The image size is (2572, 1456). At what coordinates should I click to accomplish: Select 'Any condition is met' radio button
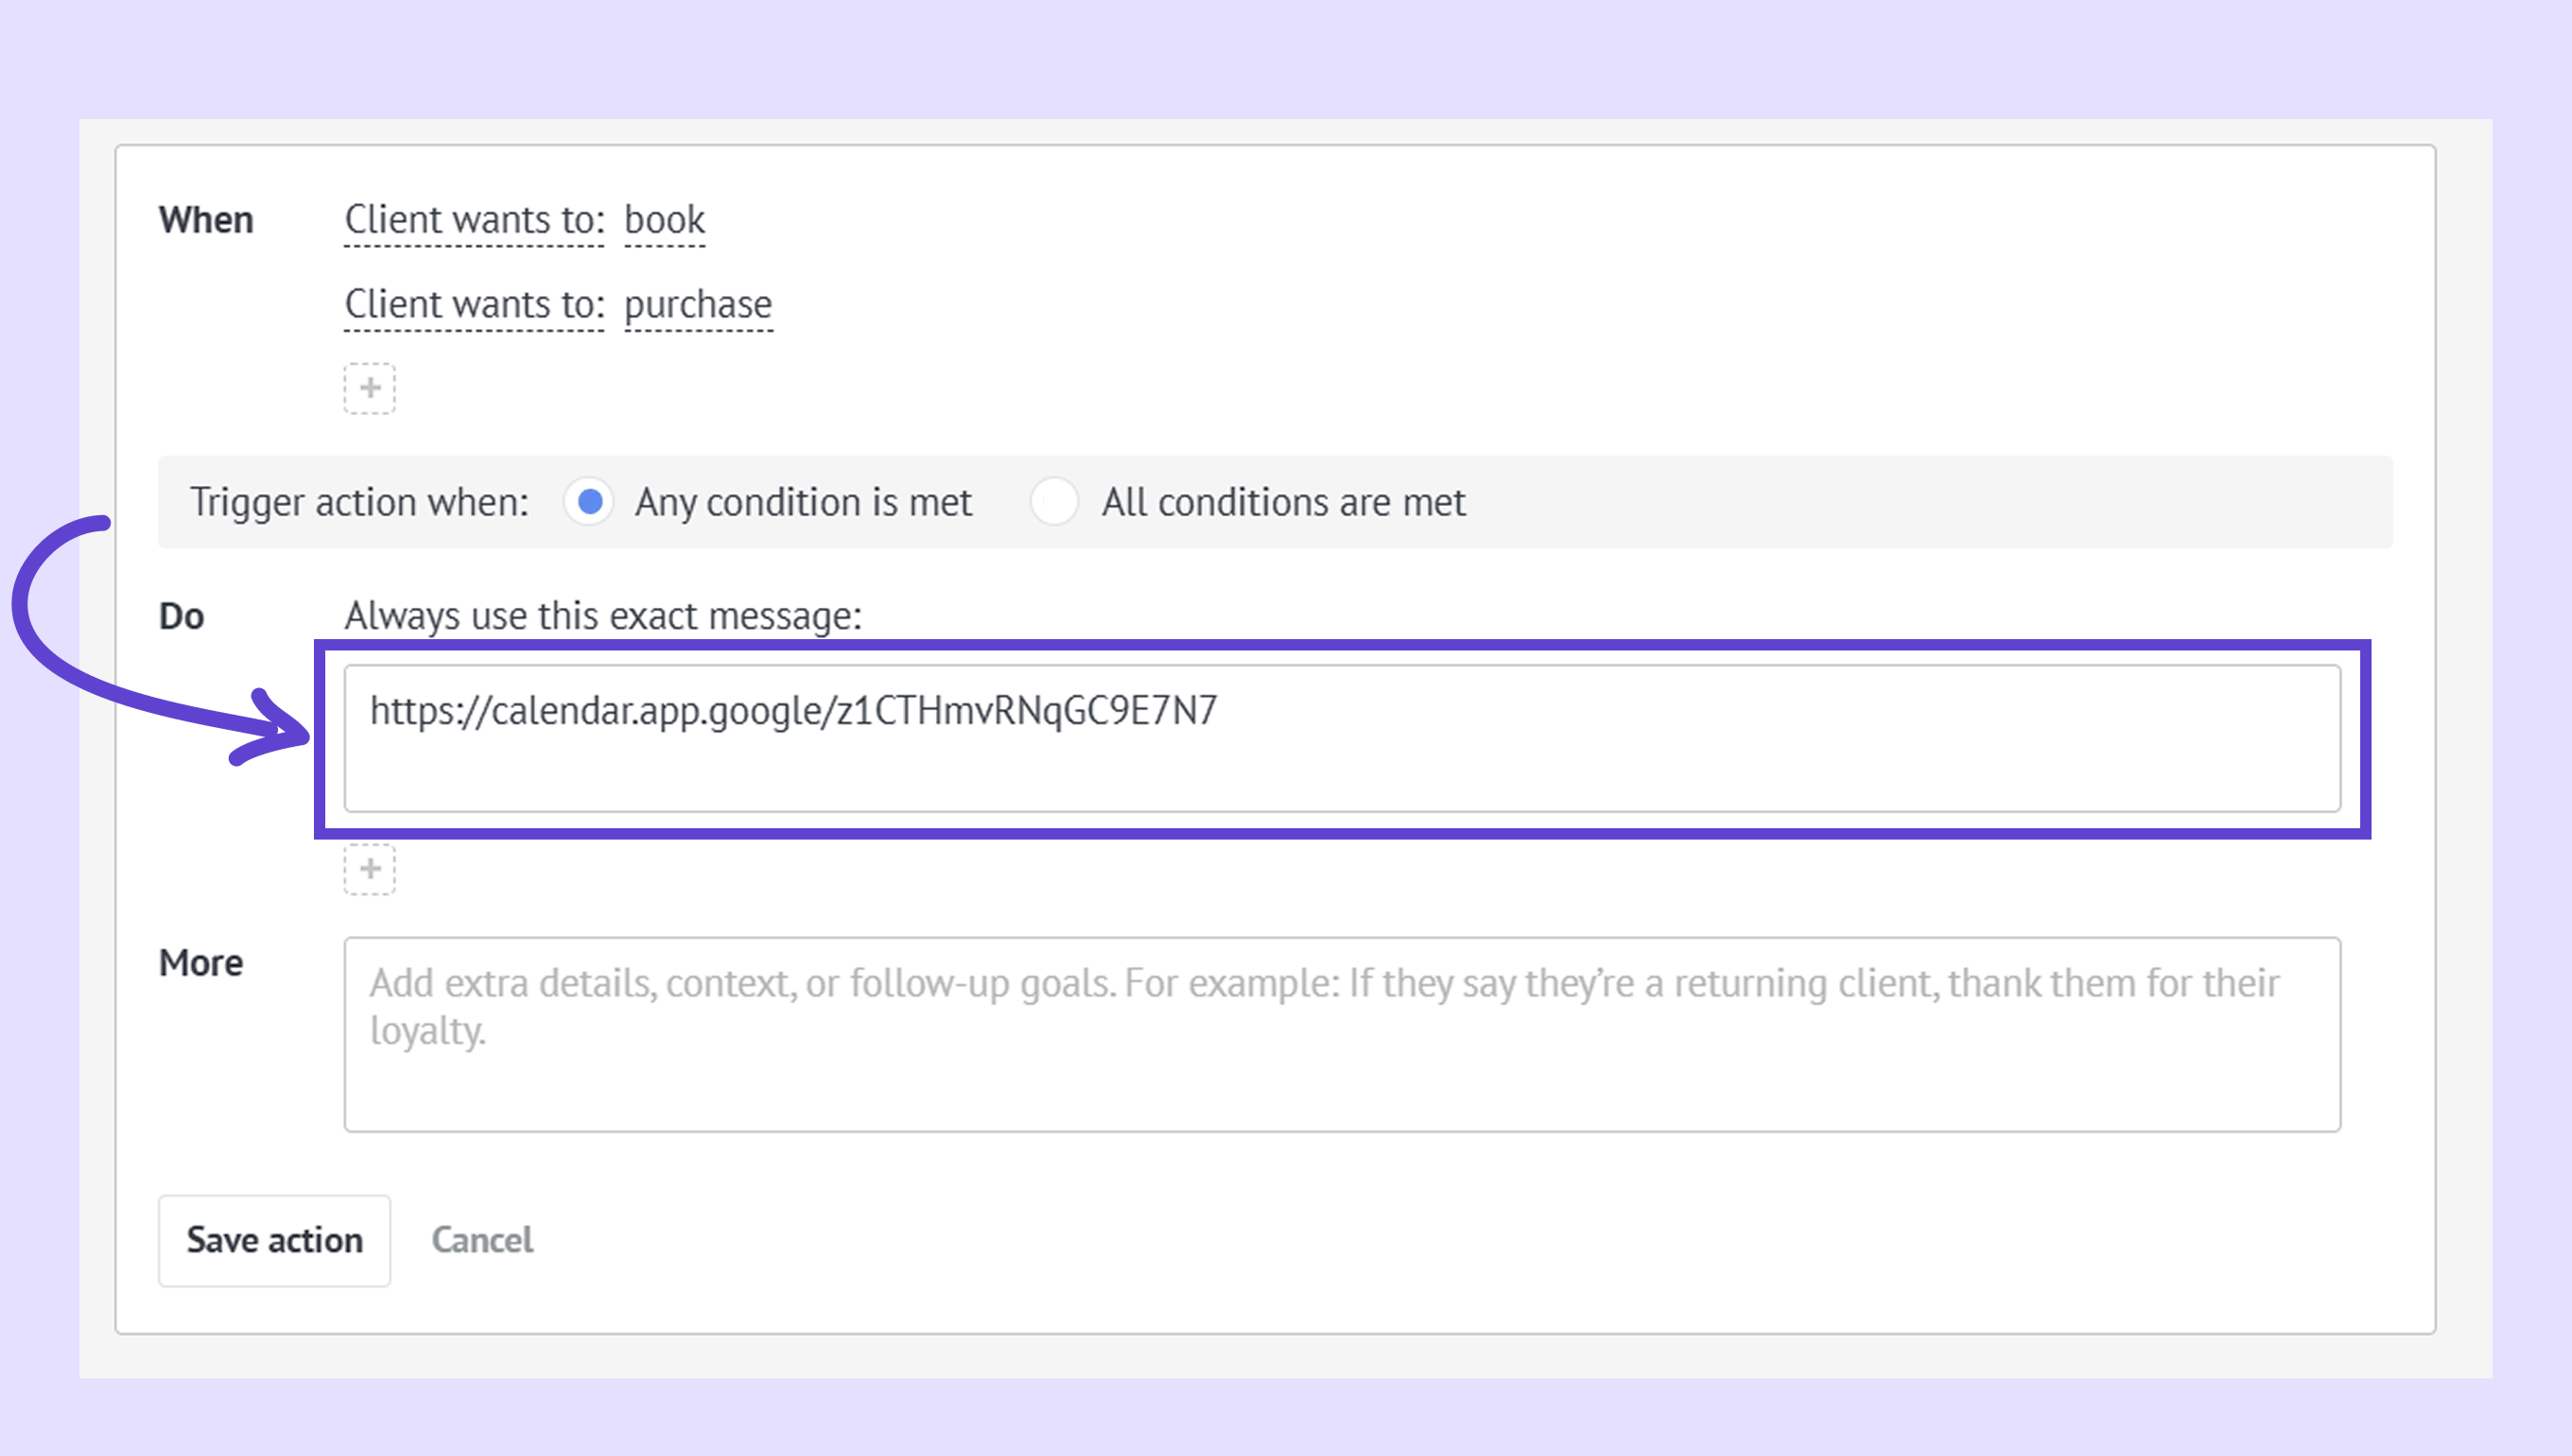pos(589,501)
